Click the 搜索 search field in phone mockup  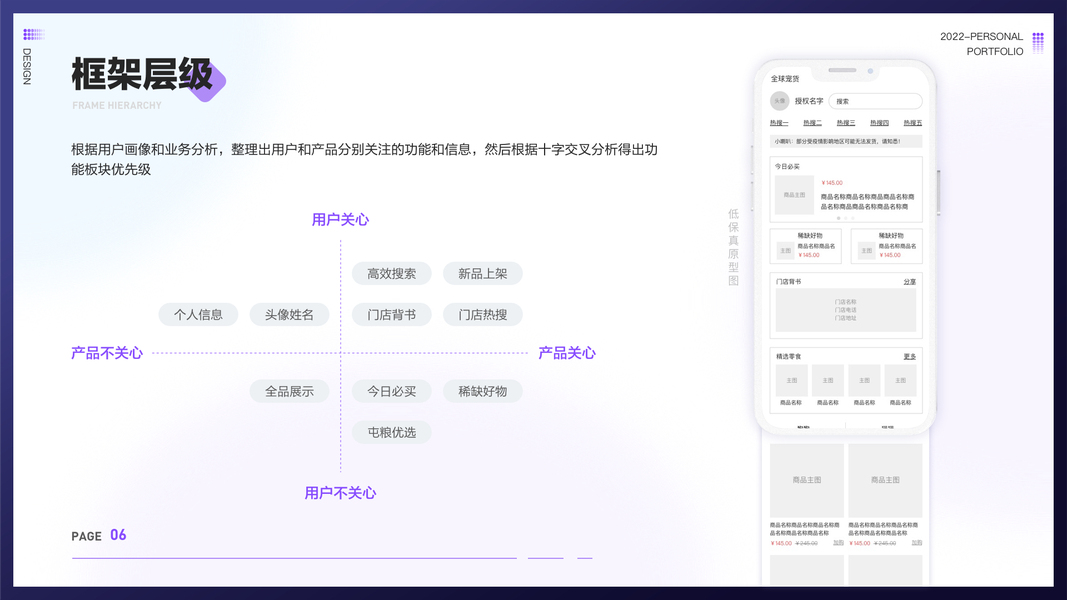tap(875, 101)
